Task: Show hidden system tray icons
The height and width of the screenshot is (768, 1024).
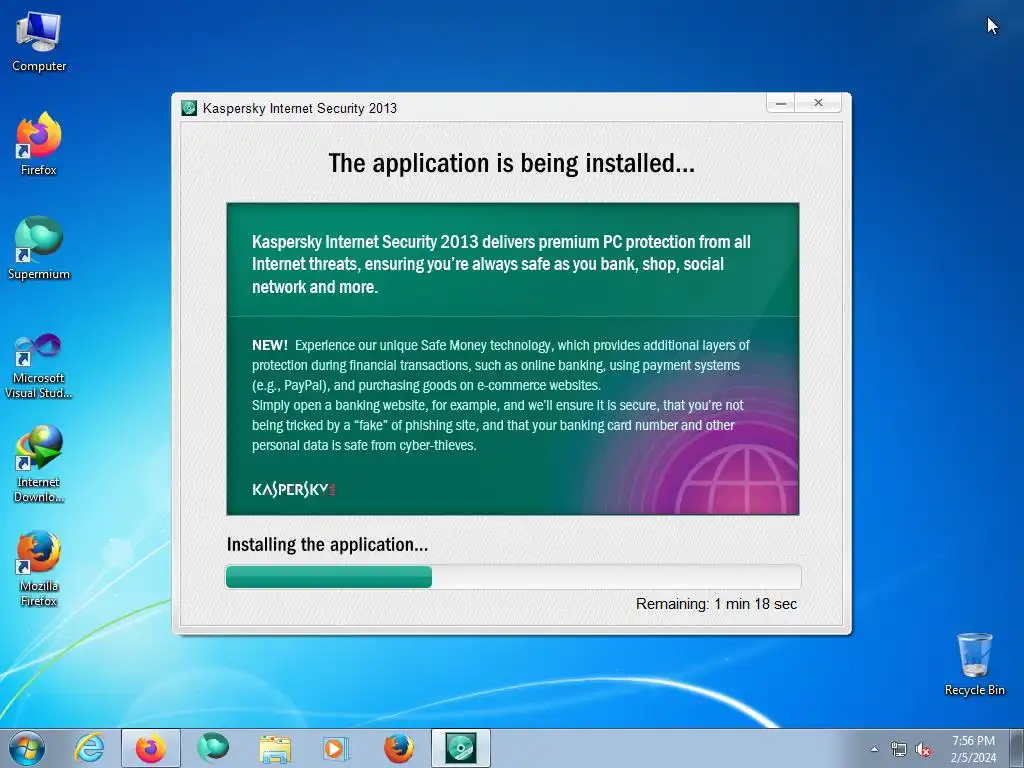Action: pos(874,749)
